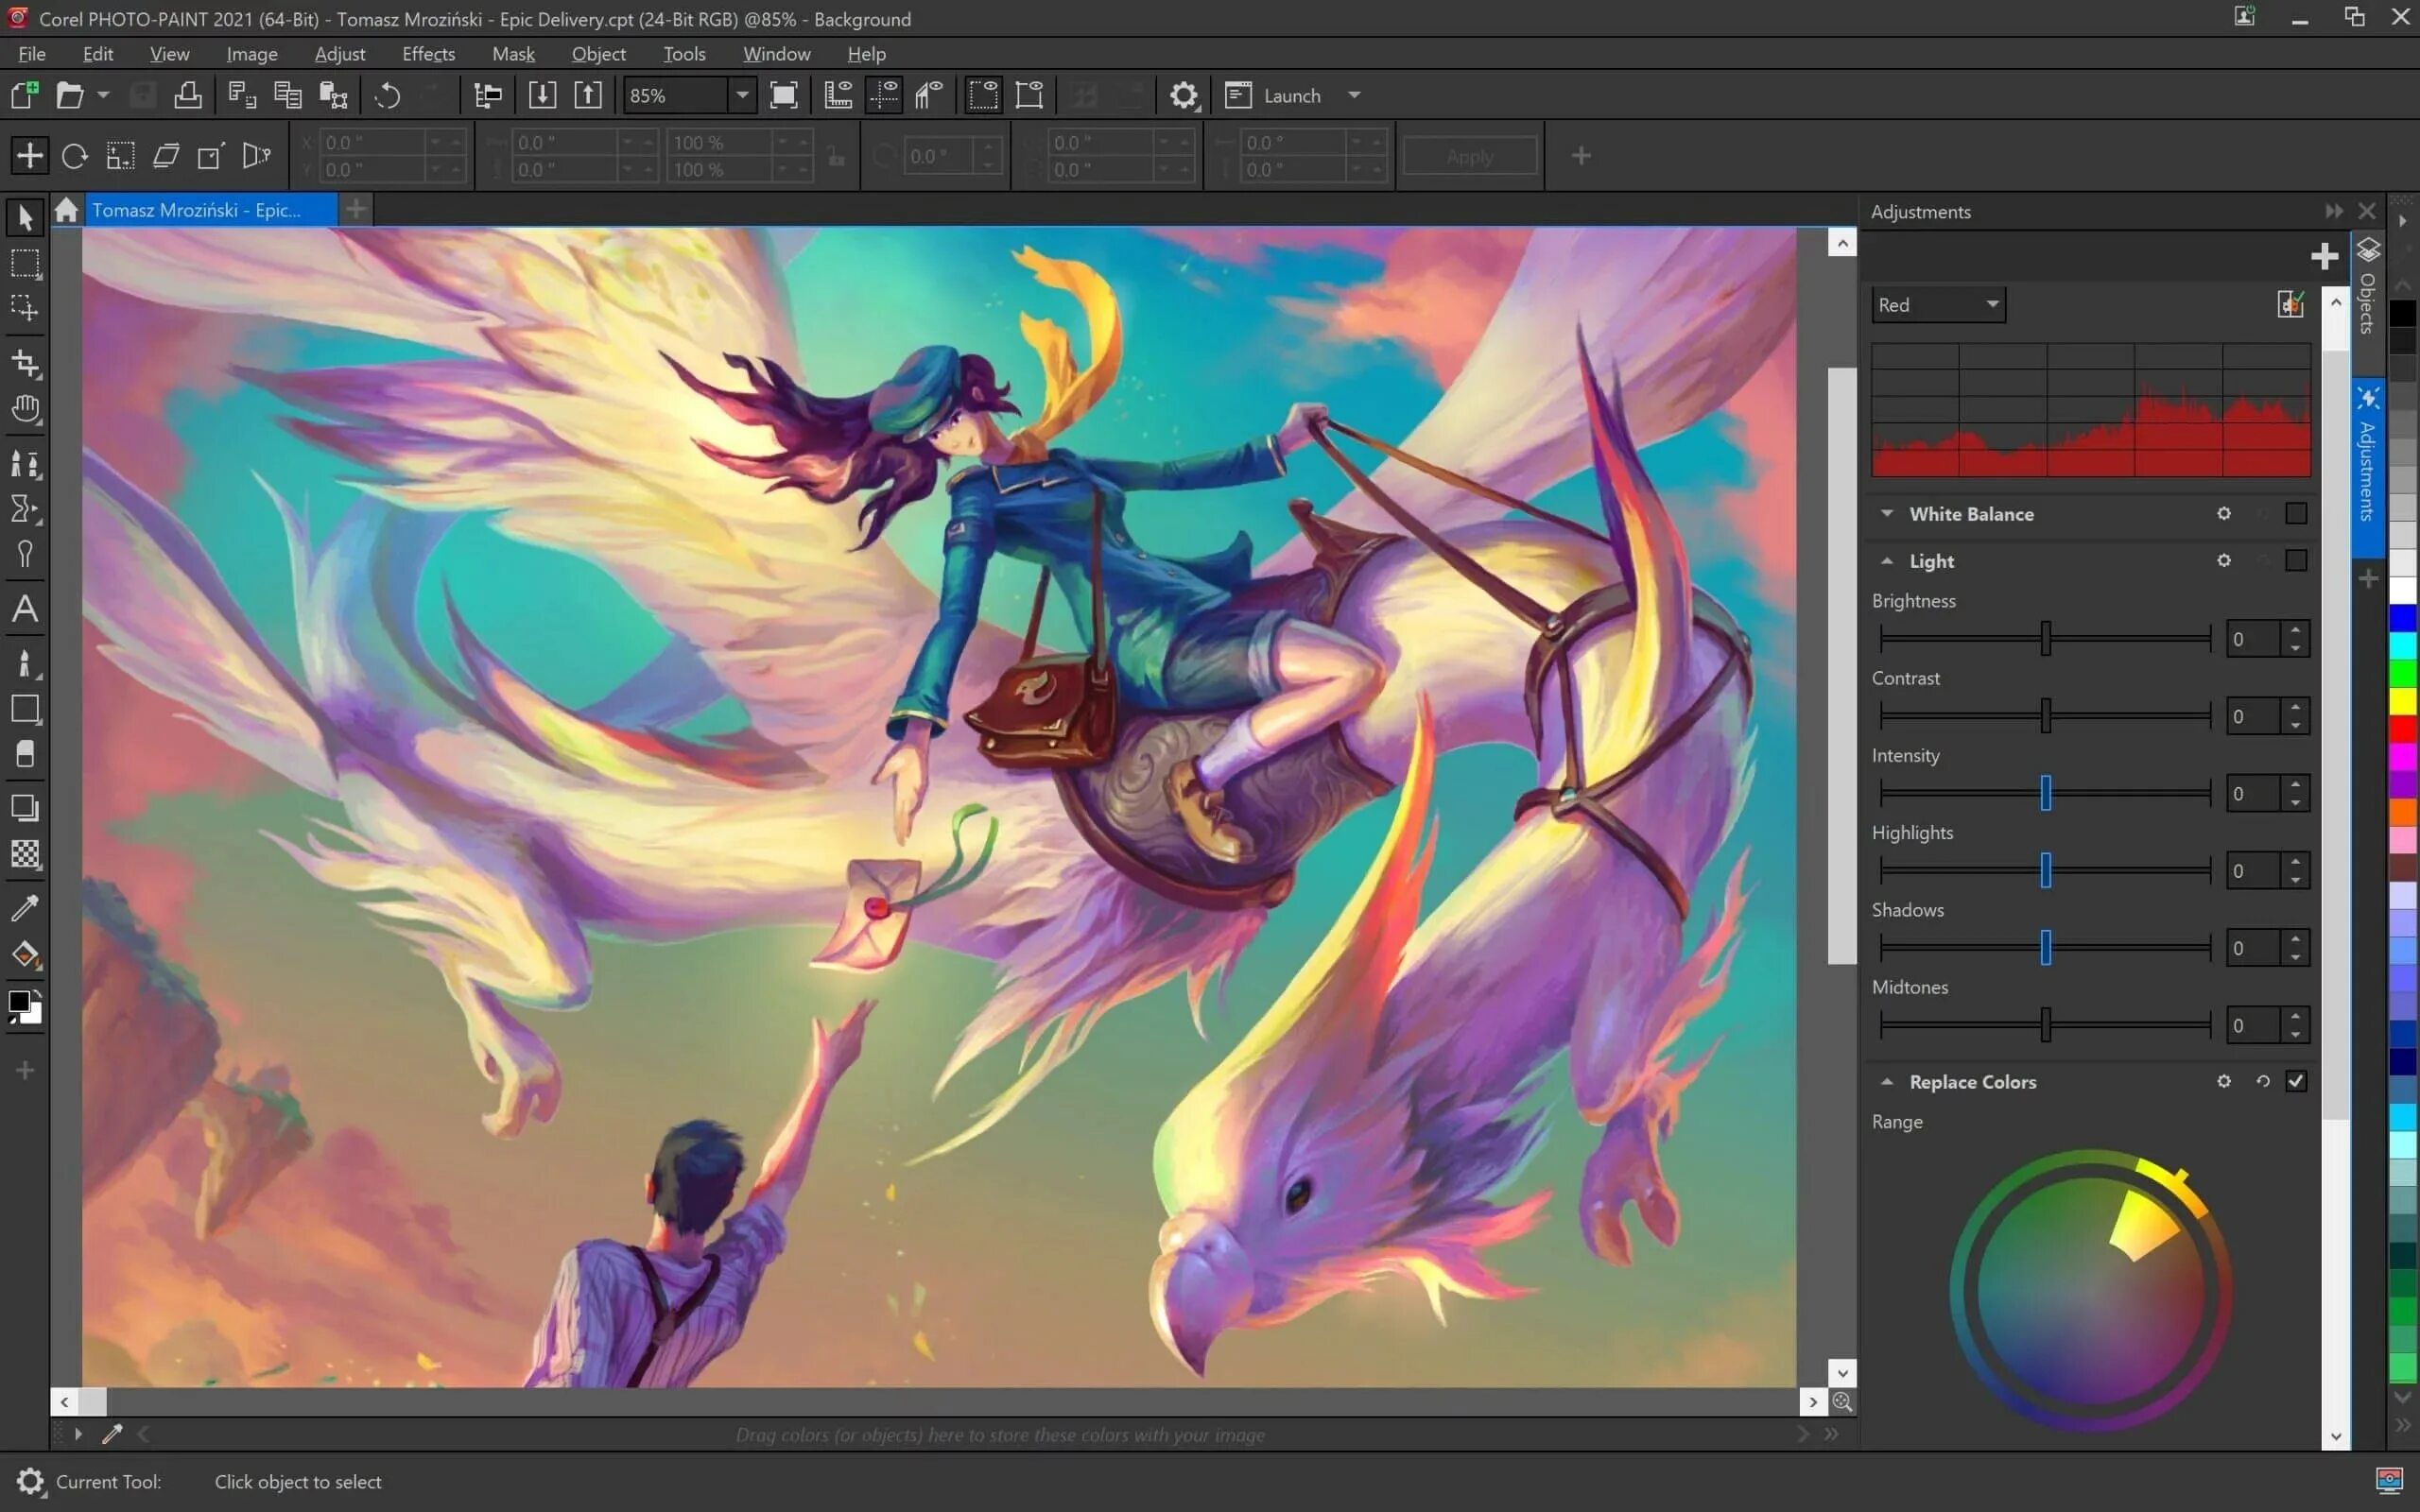Select the Rectangle Mask tool

(25, 263)
